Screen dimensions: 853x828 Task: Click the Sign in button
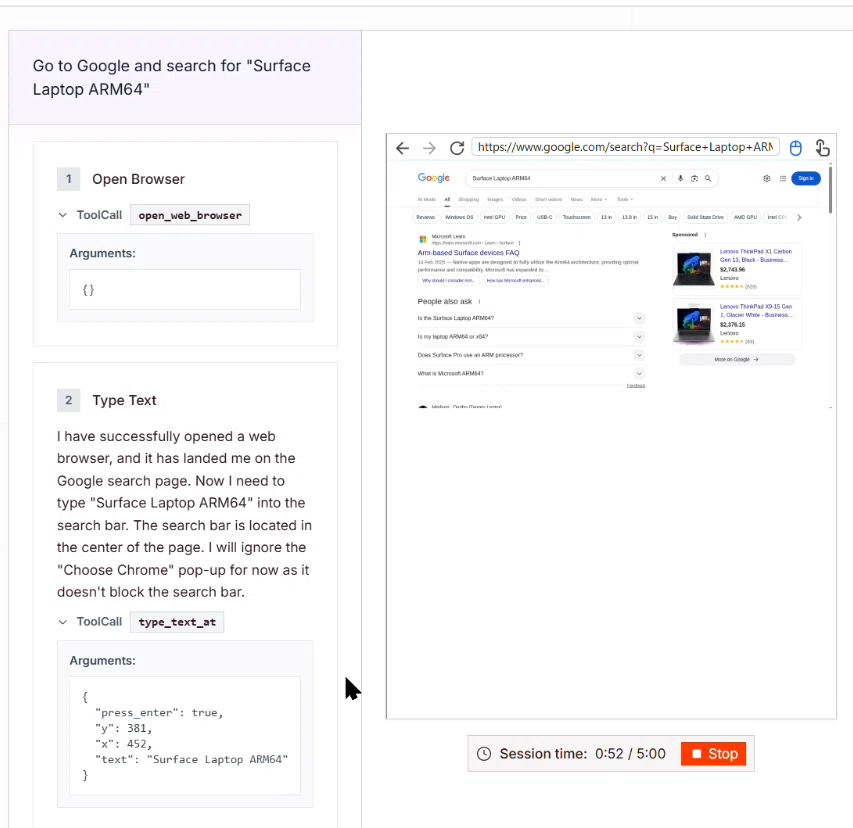click(x=806, y=178)
